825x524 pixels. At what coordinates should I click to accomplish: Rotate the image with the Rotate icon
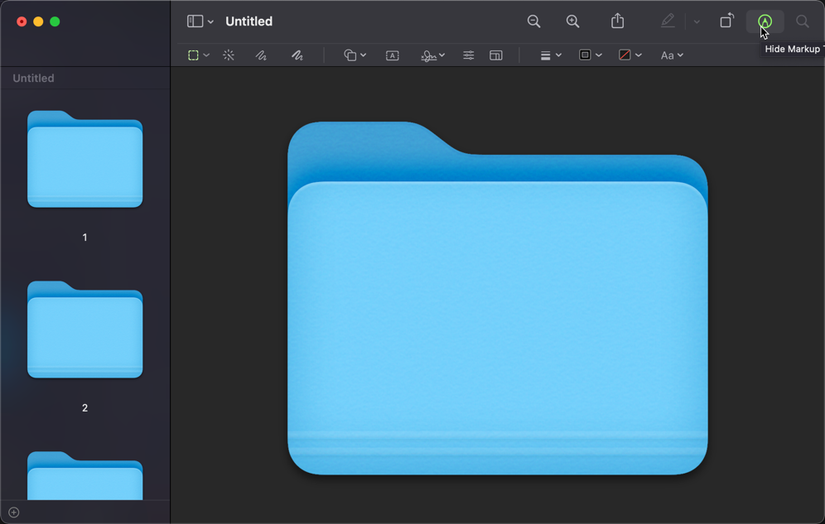click(727, 21)
